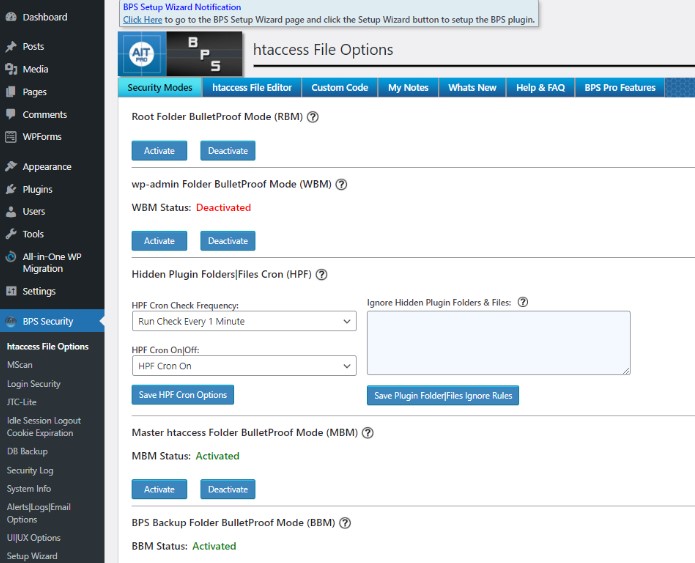
Task: Click the Appearance paintbrush icon
Action: point(11,167)
